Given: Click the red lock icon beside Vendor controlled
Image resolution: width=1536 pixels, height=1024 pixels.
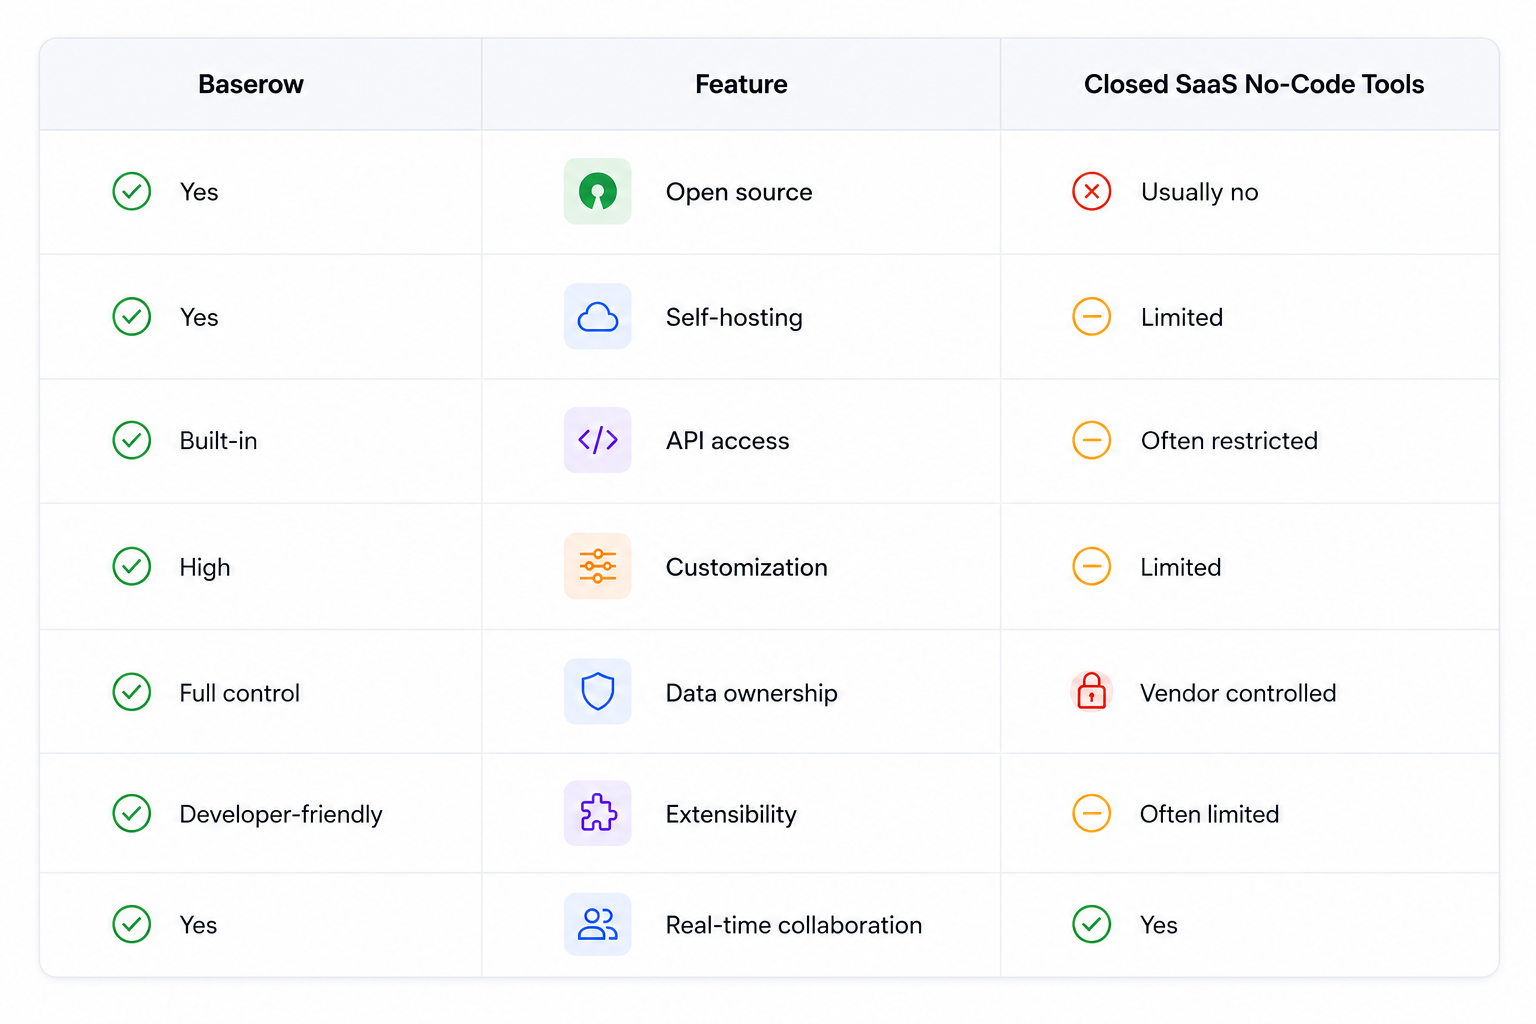Looking at the screenshot, I should click(1092, 691).
